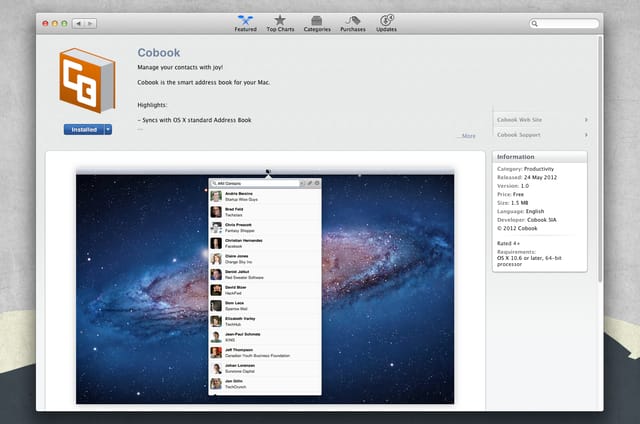
Task: Click the Christian Hernandez contact in the screenshot
Action: [265, 243]
